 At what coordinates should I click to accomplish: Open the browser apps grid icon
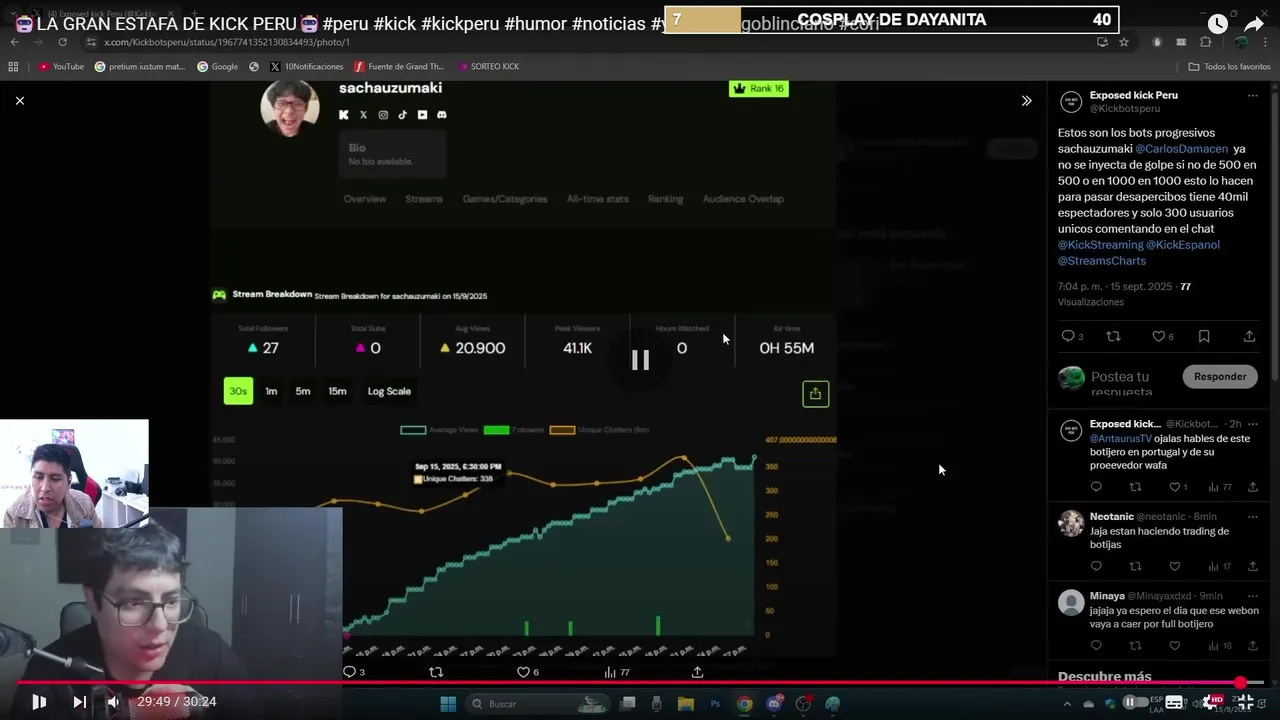tap(13, 67)
